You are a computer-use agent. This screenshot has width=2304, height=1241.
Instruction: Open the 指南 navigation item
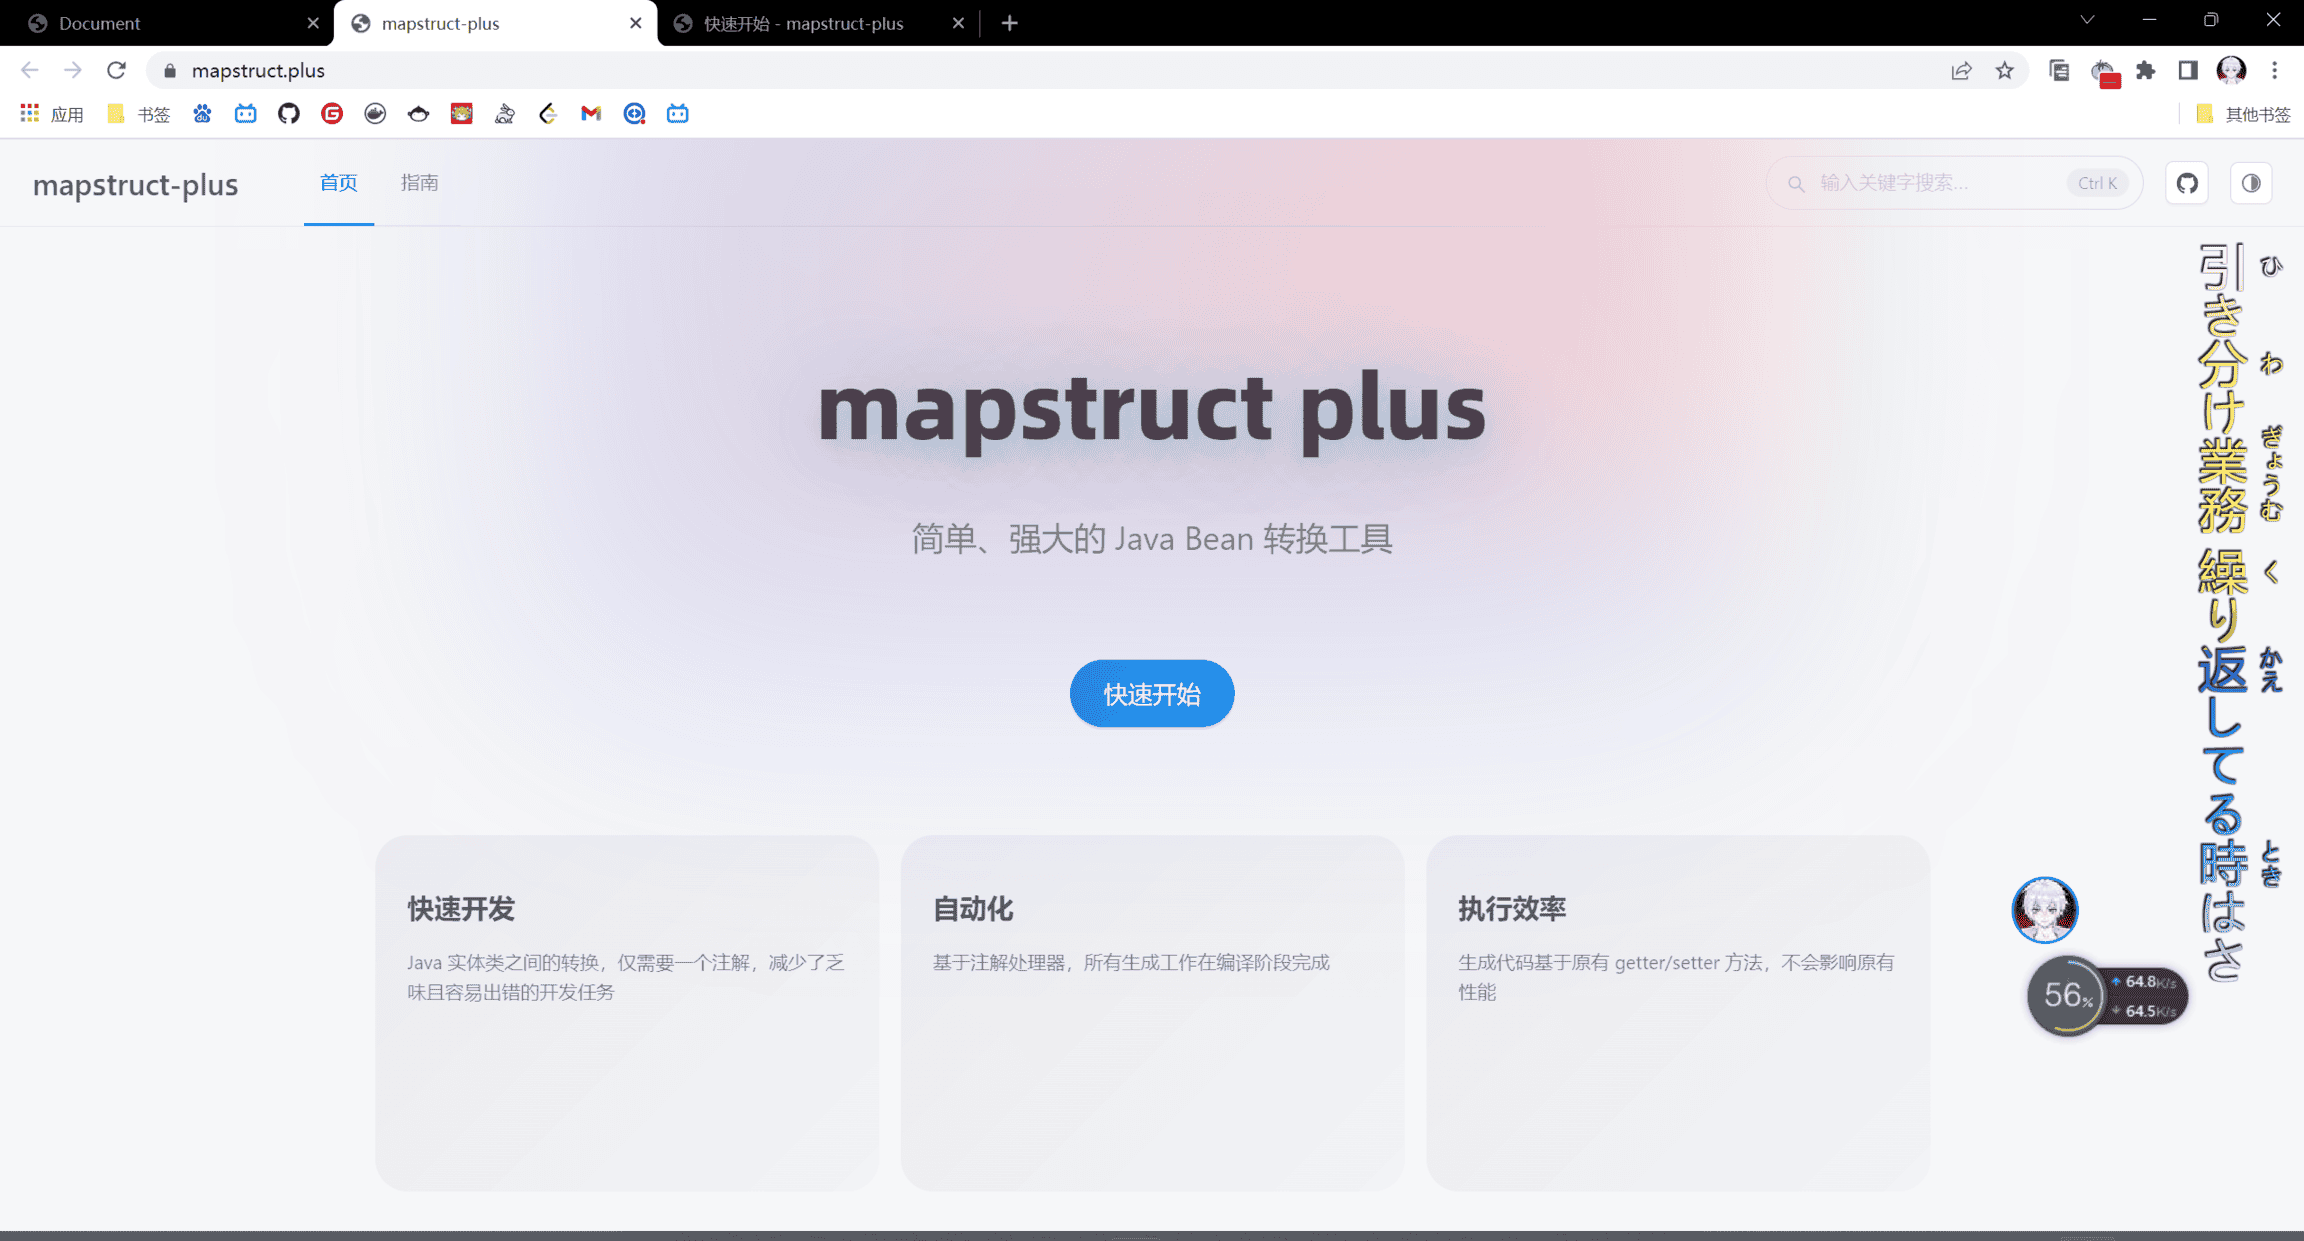419,183
